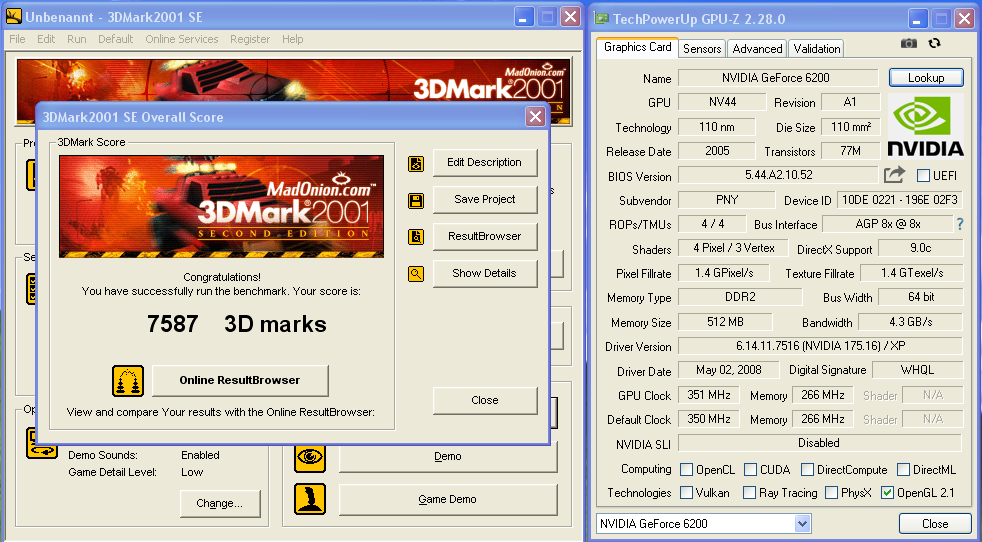This screenshot has width=982, height=542.
Task: Click Close in the Overall Score dialog
Action: tap(485, 400)
